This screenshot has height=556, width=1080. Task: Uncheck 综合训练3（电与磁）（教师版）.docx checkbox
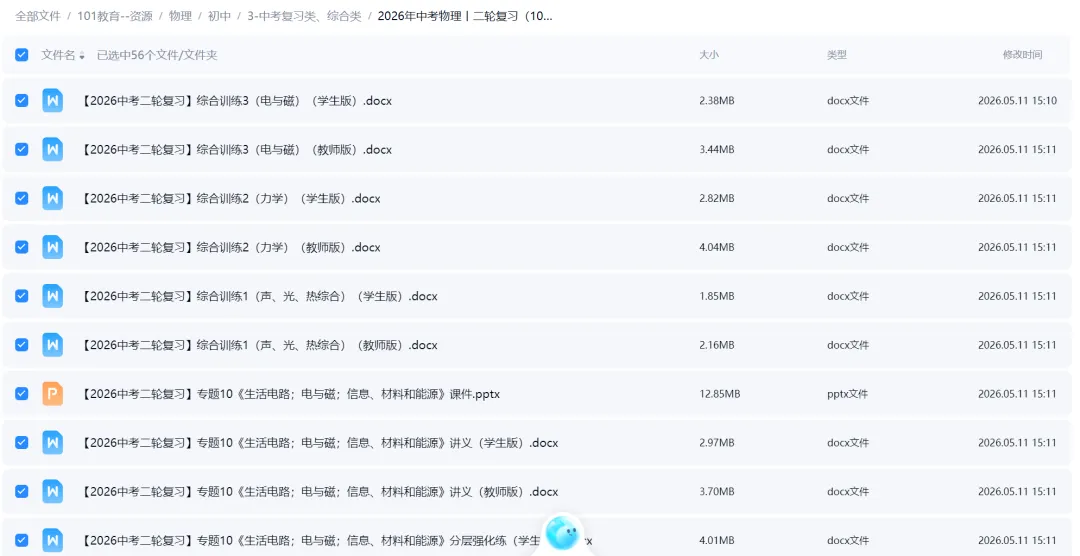point(21,150)
